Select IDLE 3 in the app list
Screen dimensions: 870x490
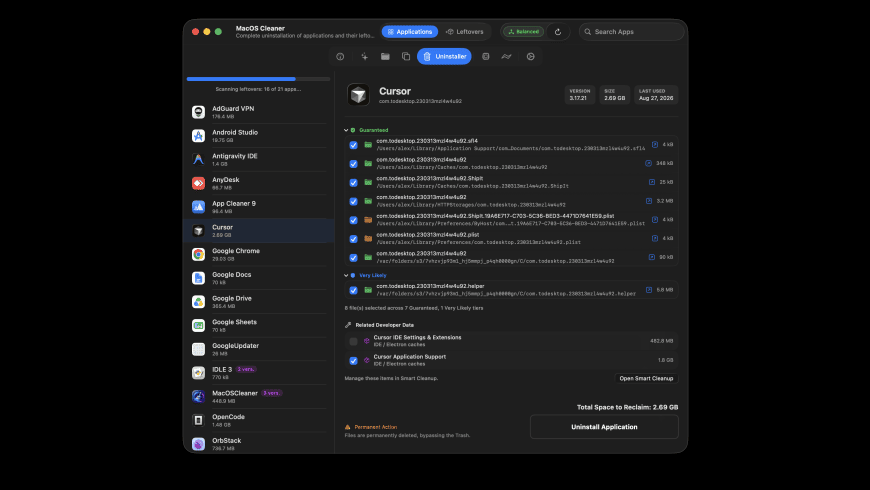pyautogui.click(x=259, y=373)
